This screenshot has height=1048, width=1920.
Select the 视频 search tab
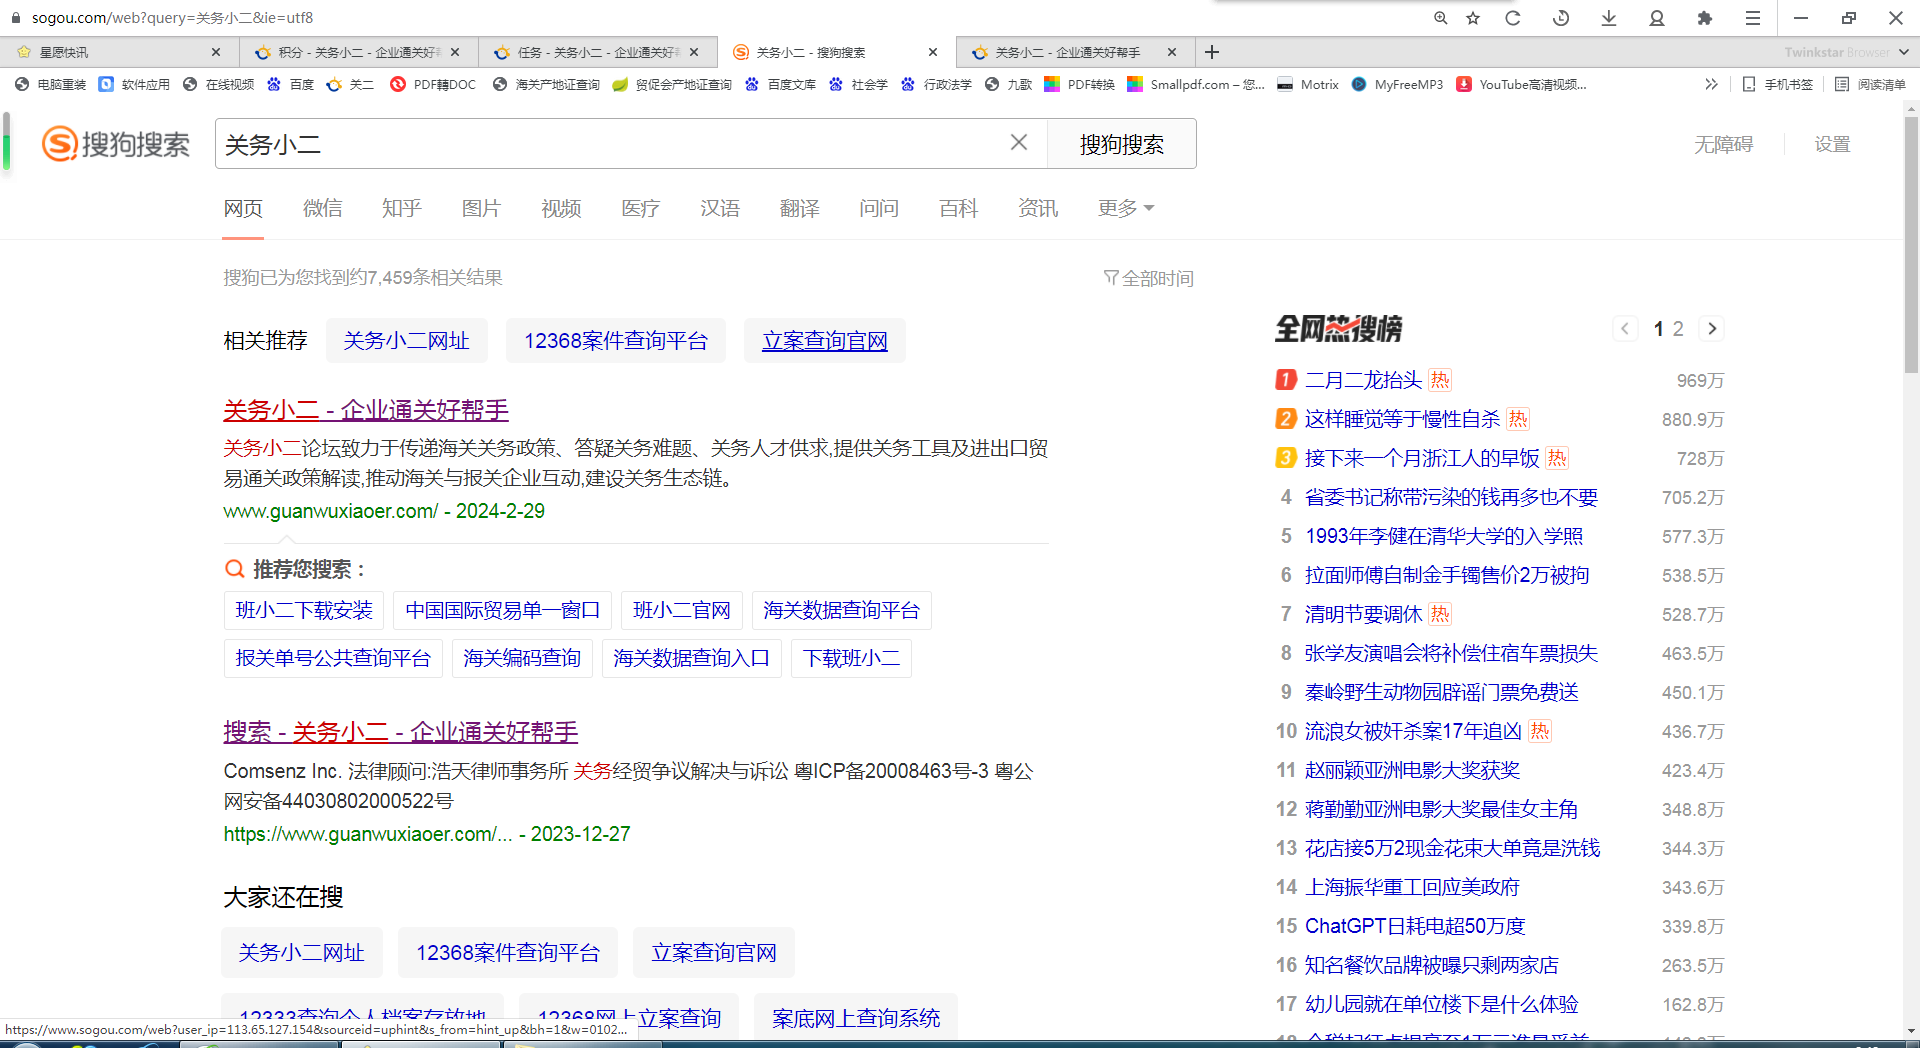pyautogui.click(x=561, y=208)
